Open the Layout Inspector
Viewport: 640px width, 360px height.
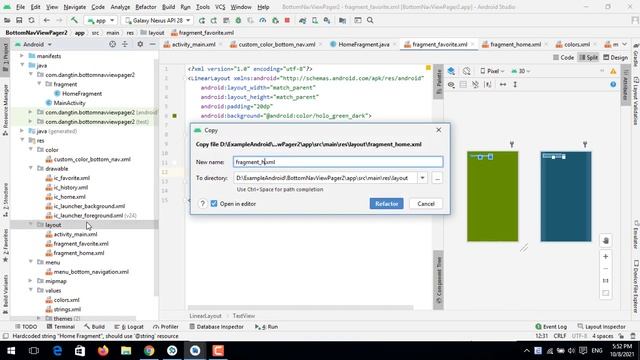pos(602,327)
